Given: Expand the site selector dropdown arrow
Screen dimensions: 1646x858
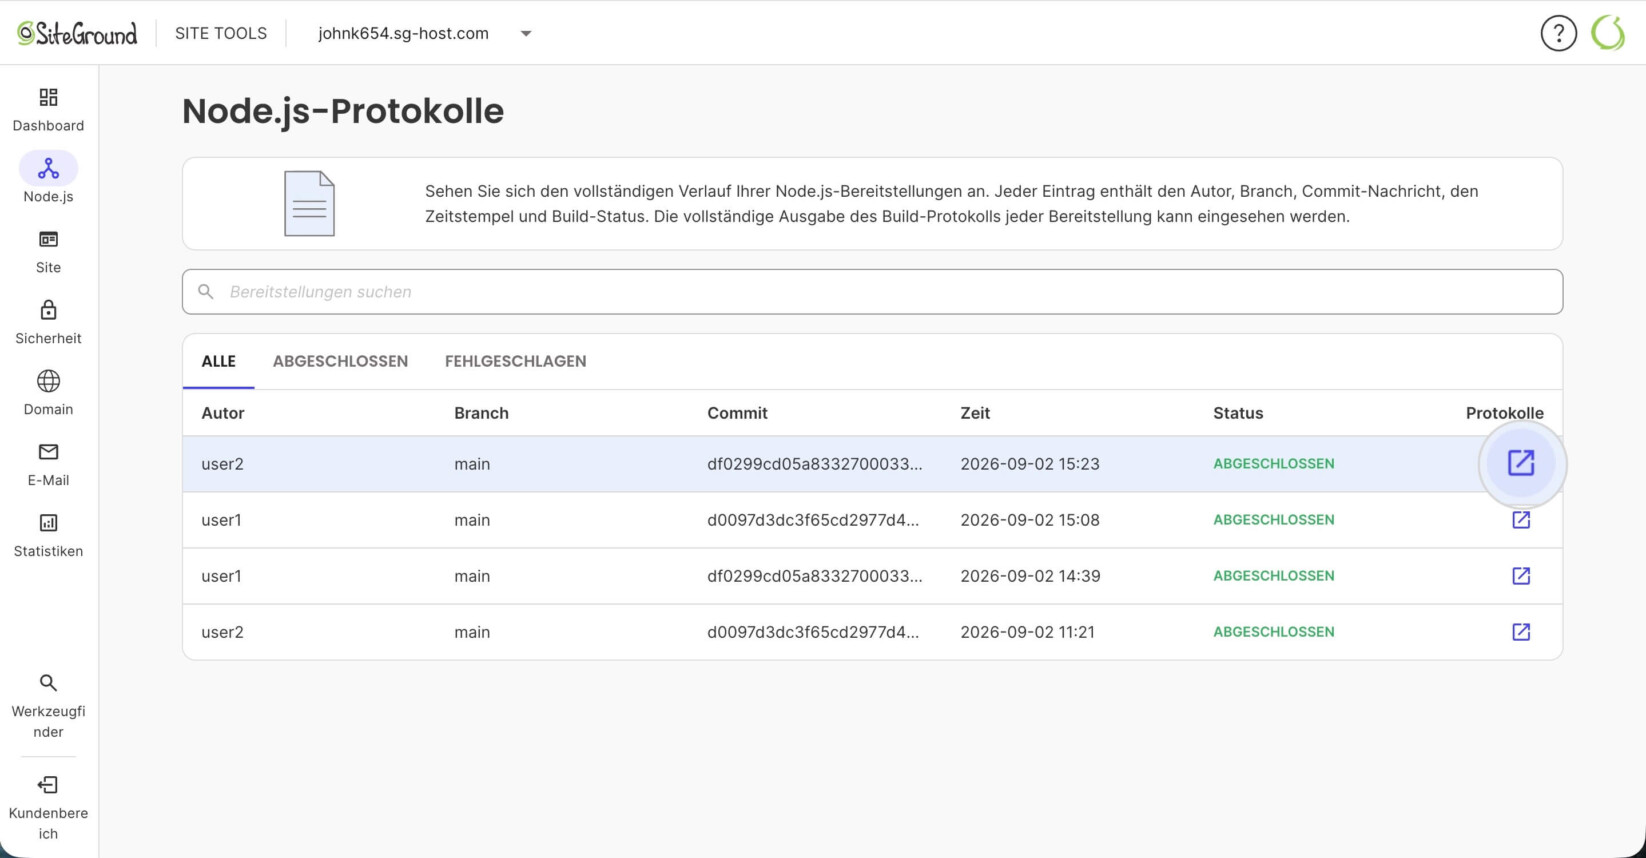Looking at the screenshot, I should 526,34.
